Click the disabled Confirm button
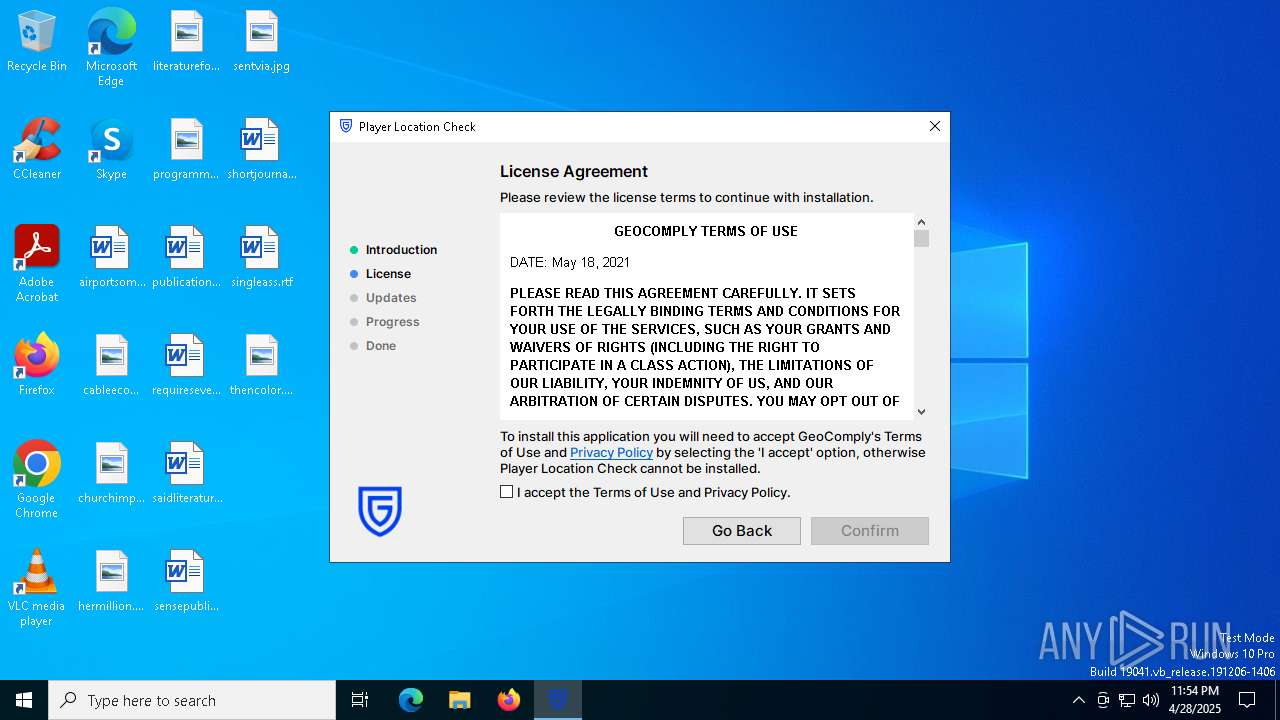Screen dimensions: 1280x720 coord(870,531)
